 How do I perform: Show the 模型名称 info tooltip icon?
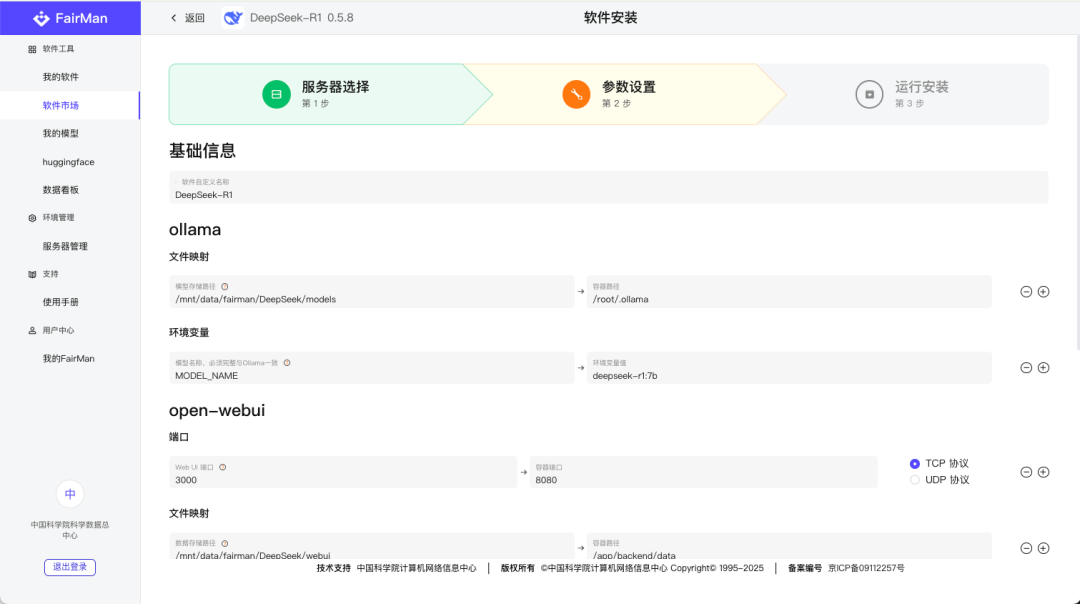(x=287, y=363)
